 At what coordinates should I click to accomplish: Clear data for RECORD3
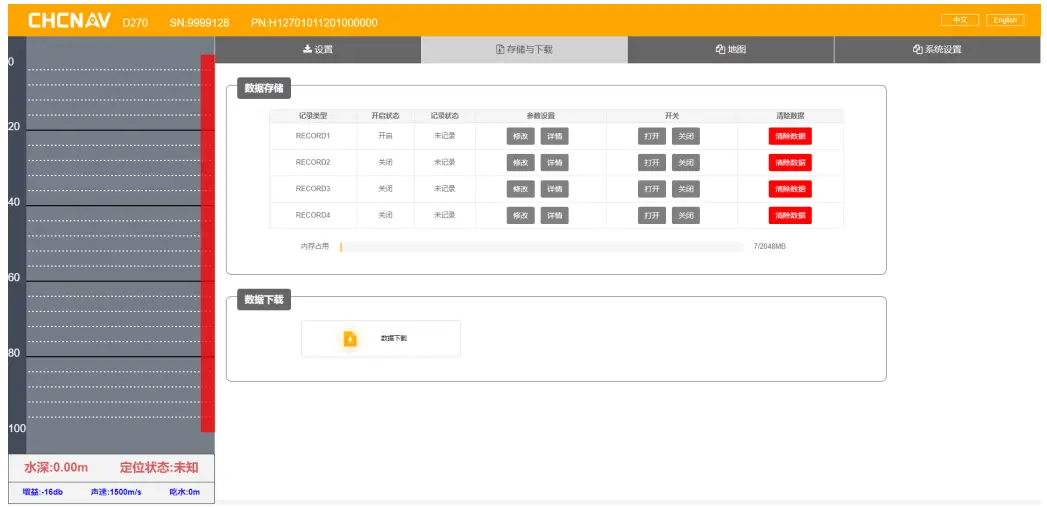tap(790, 189)
